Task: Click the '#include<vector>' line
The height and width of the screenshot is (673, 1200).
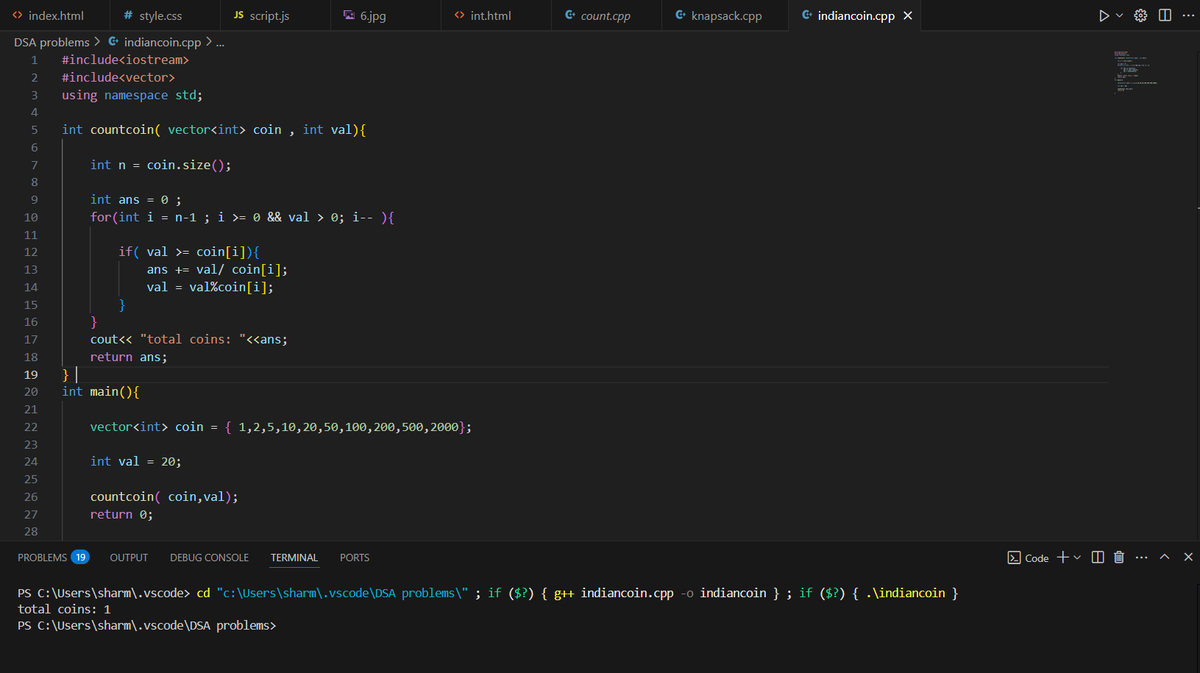Action: 118,78
